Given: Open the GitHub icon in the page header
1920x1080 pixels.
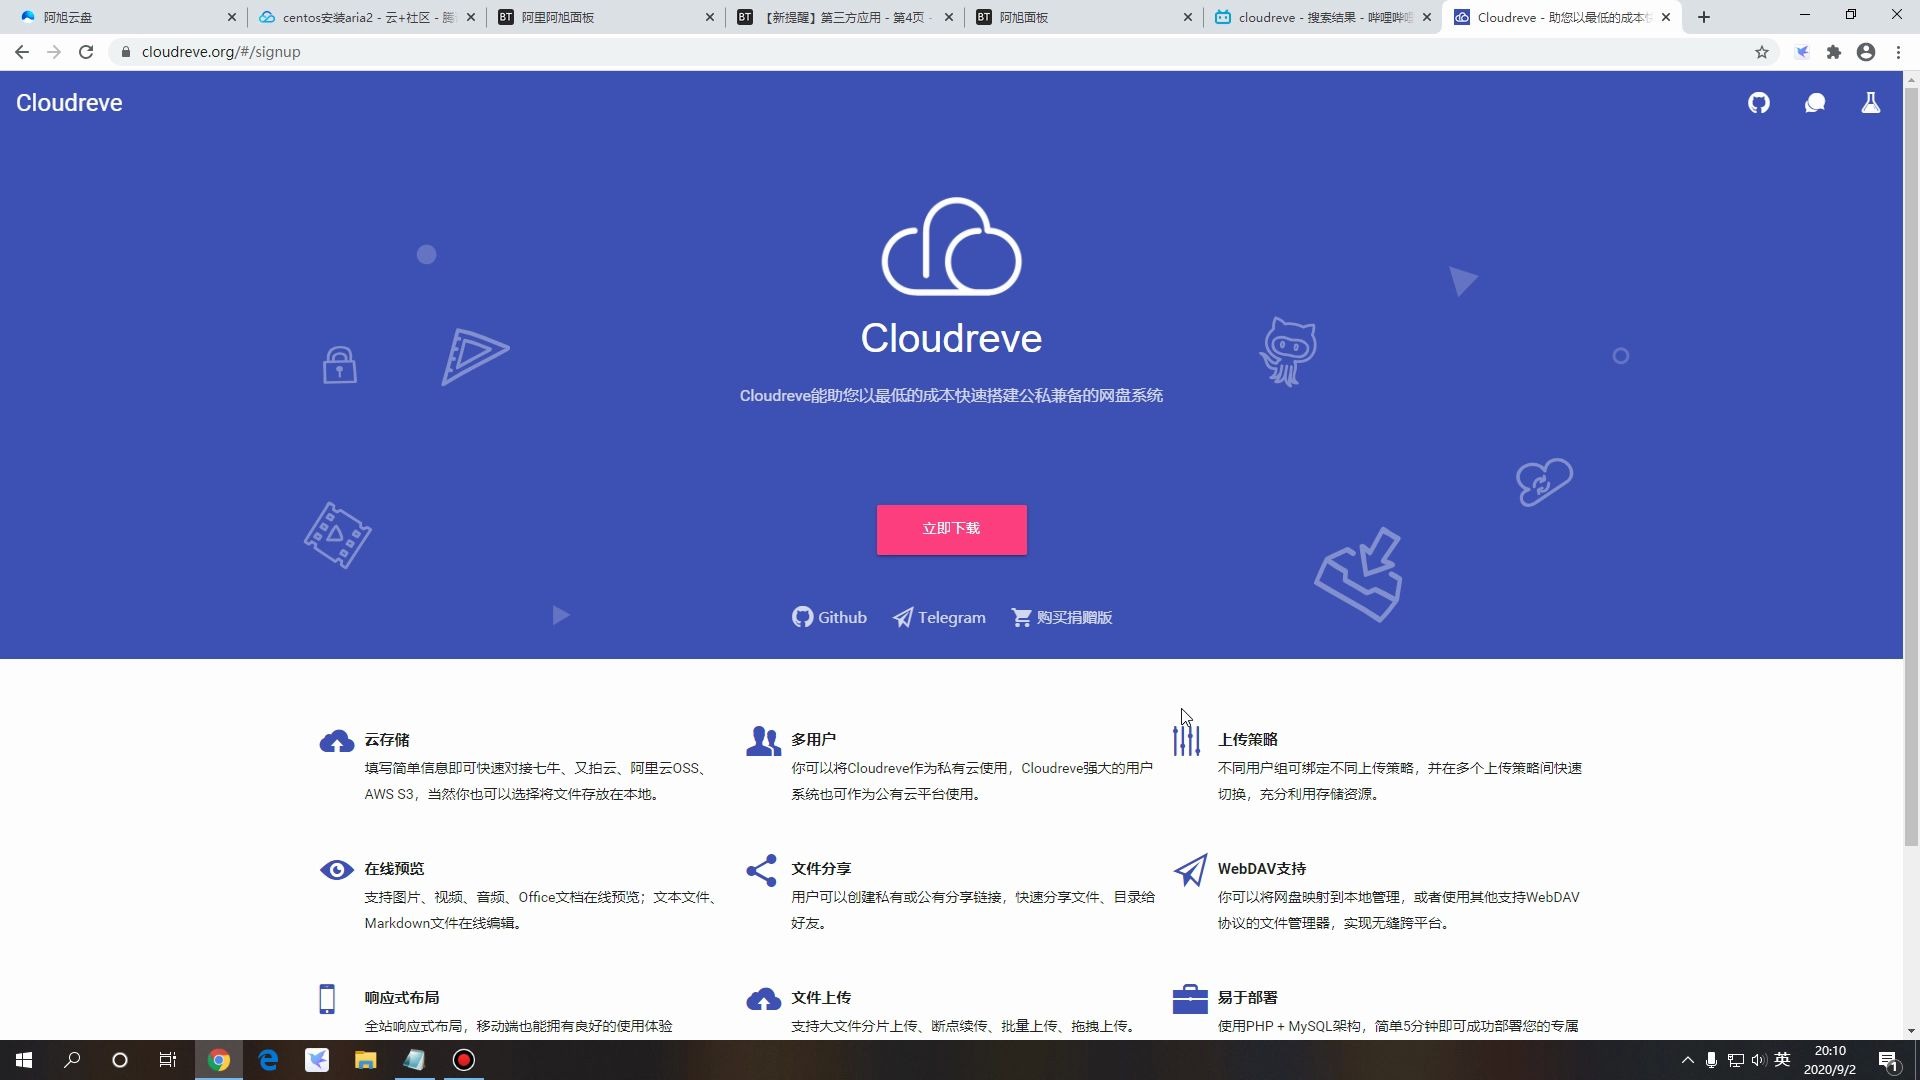Looking at the screenshot, I should point(1760,103).
